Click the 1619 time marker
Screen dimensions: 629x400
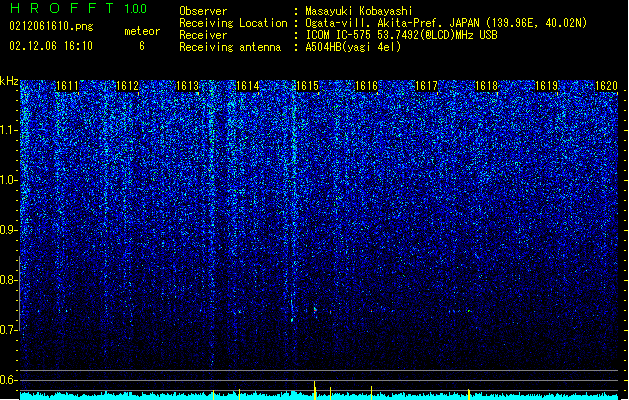547,86
